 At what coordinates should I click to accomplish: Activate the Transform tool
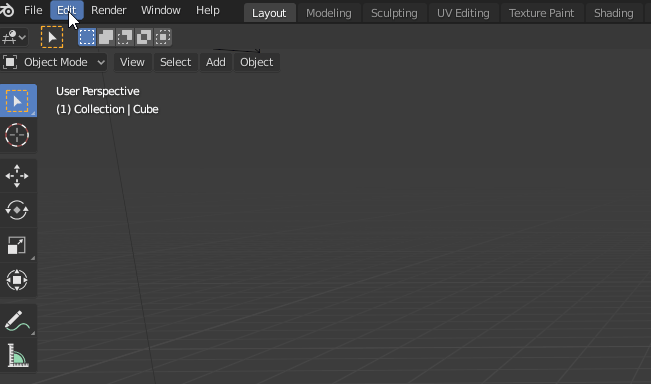pyautogui.click(x=18, y=280)
